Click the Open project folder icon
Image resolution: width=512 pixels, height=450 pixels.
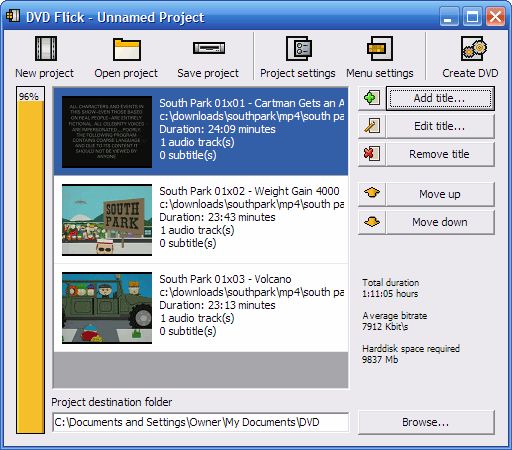pos(127,49)
